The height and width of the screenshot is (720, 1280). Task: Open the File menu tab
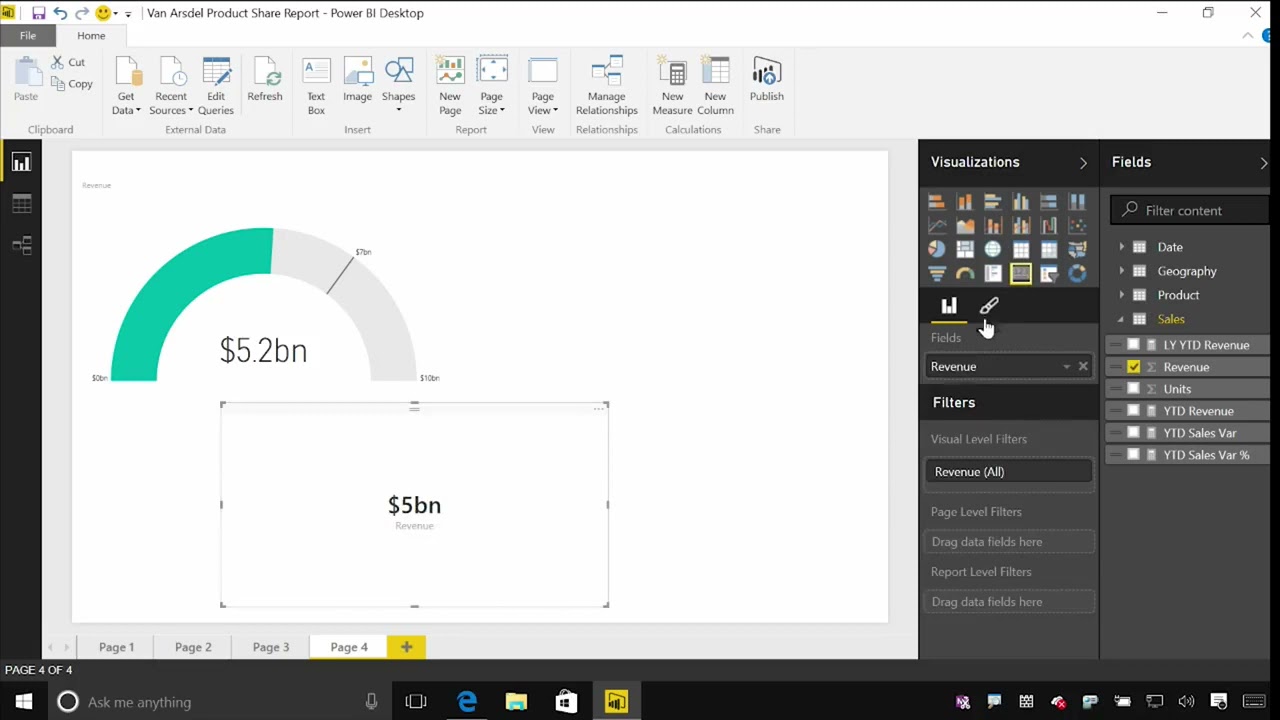click(28, 36)
